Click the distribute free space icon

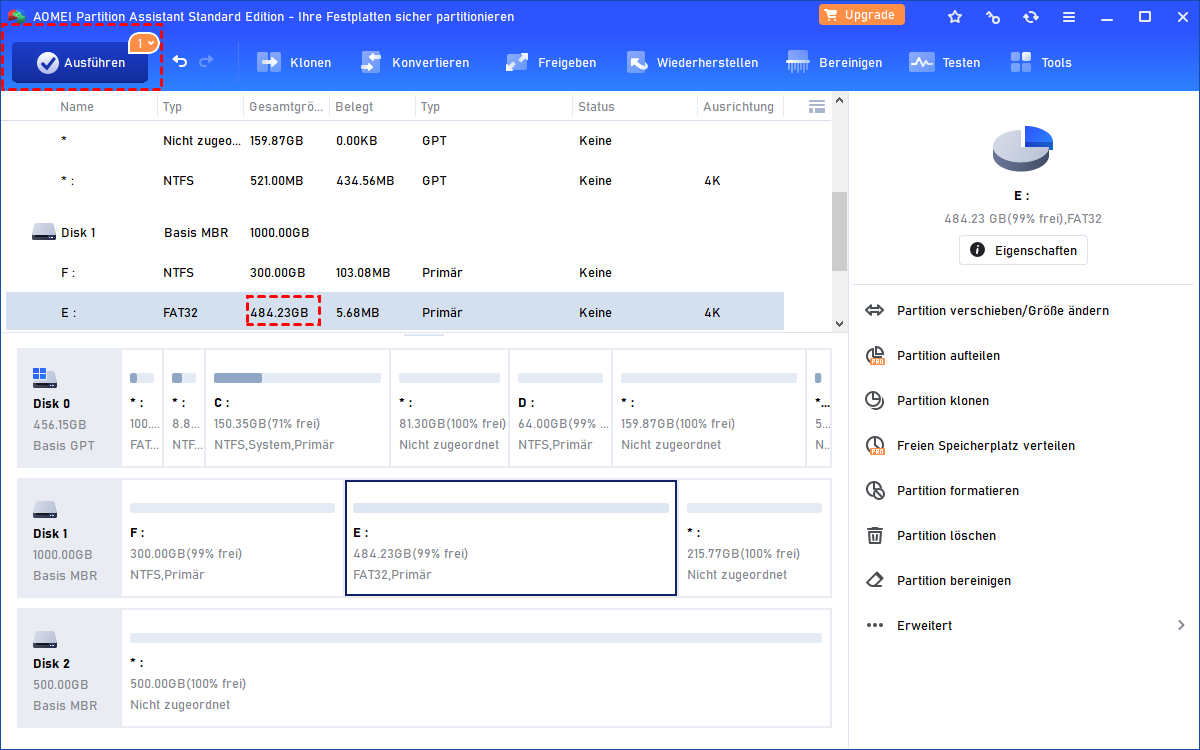[x=875, y=445]
